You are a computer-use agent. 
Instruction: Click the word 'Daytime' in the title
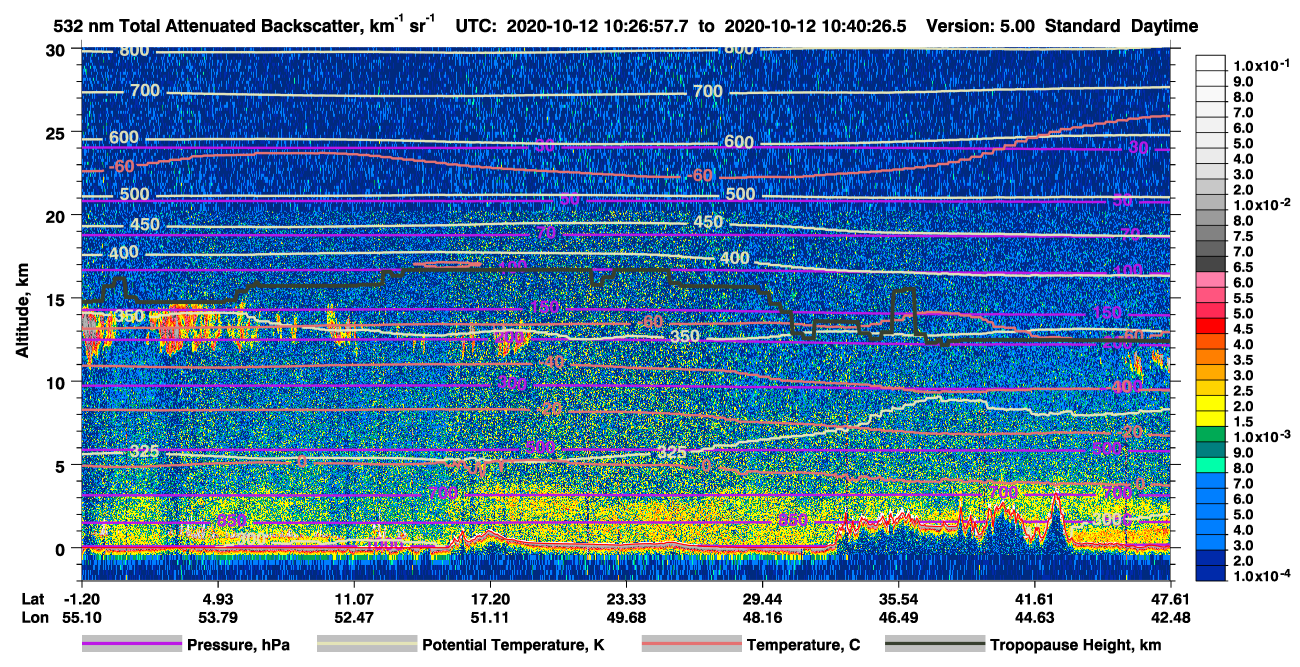pos(1165,25)
